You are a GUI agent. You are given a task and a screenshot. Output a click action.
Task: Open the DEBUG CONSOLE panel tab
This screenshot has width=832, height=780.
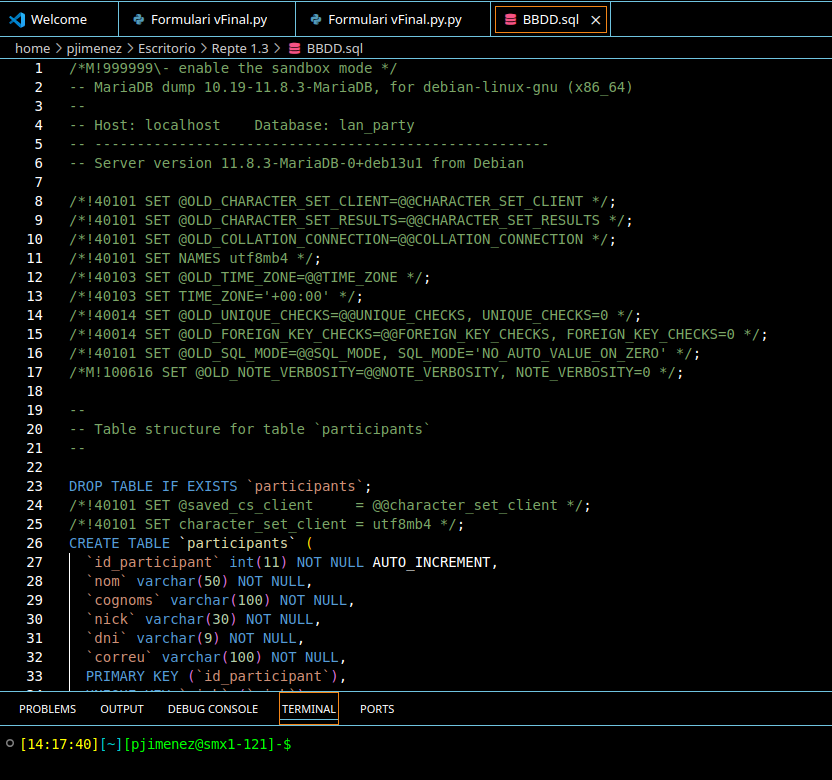pos(212,709)
